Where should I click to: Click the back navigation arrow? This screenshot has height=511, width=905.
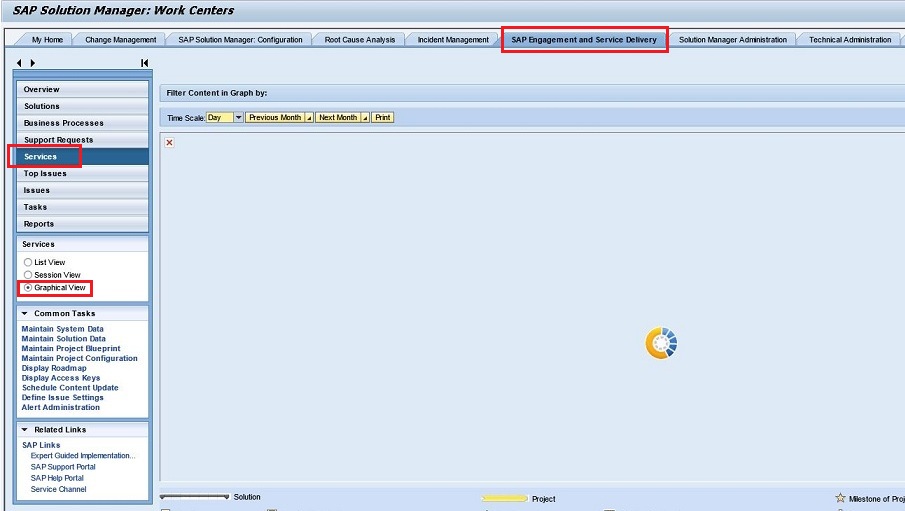click(x=19, y=63)
